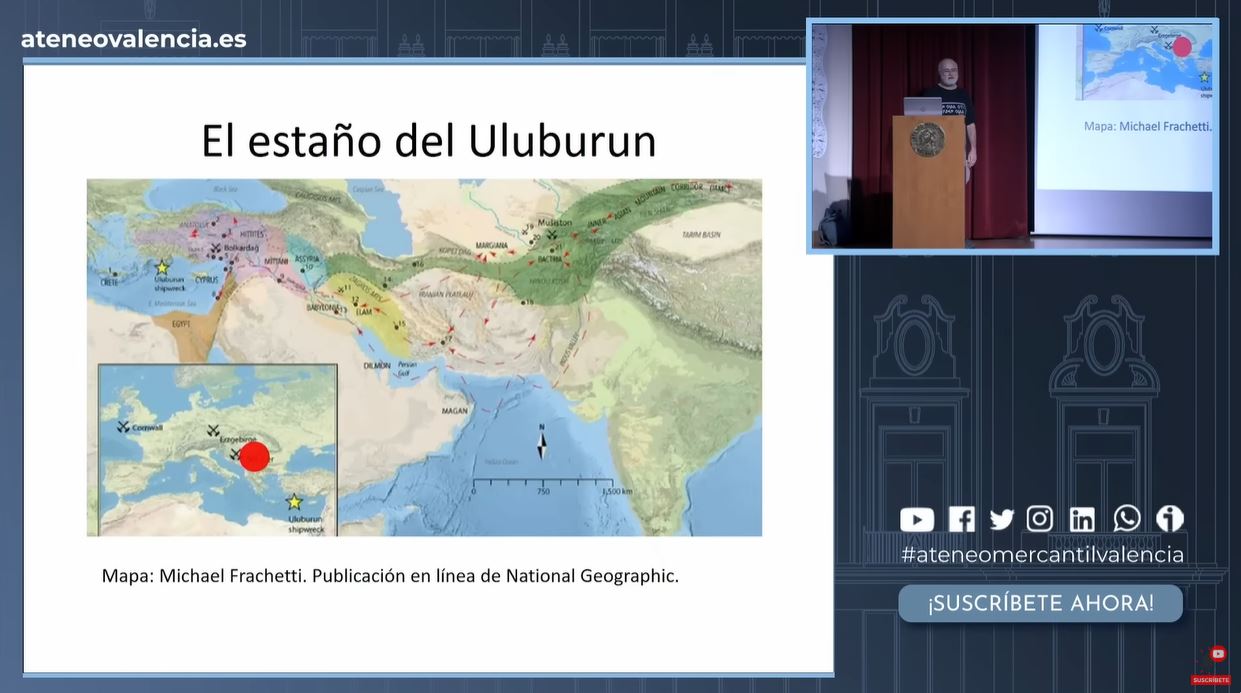Click the #ateneomercantilvalencia hashtag
Screen dimensions: 1241x693
[x=1042, y=555]
